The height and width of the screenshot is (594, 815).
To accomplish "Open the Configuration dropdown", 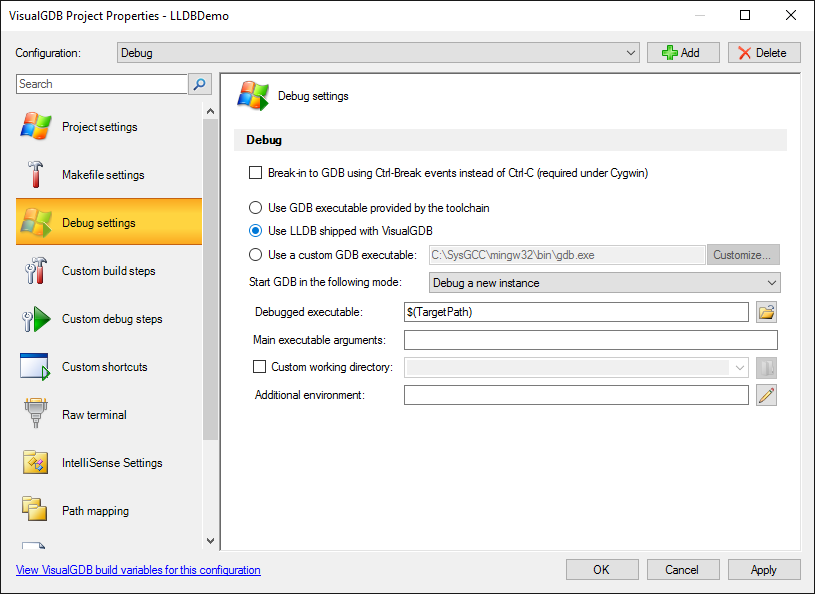I will click(378, 53).
